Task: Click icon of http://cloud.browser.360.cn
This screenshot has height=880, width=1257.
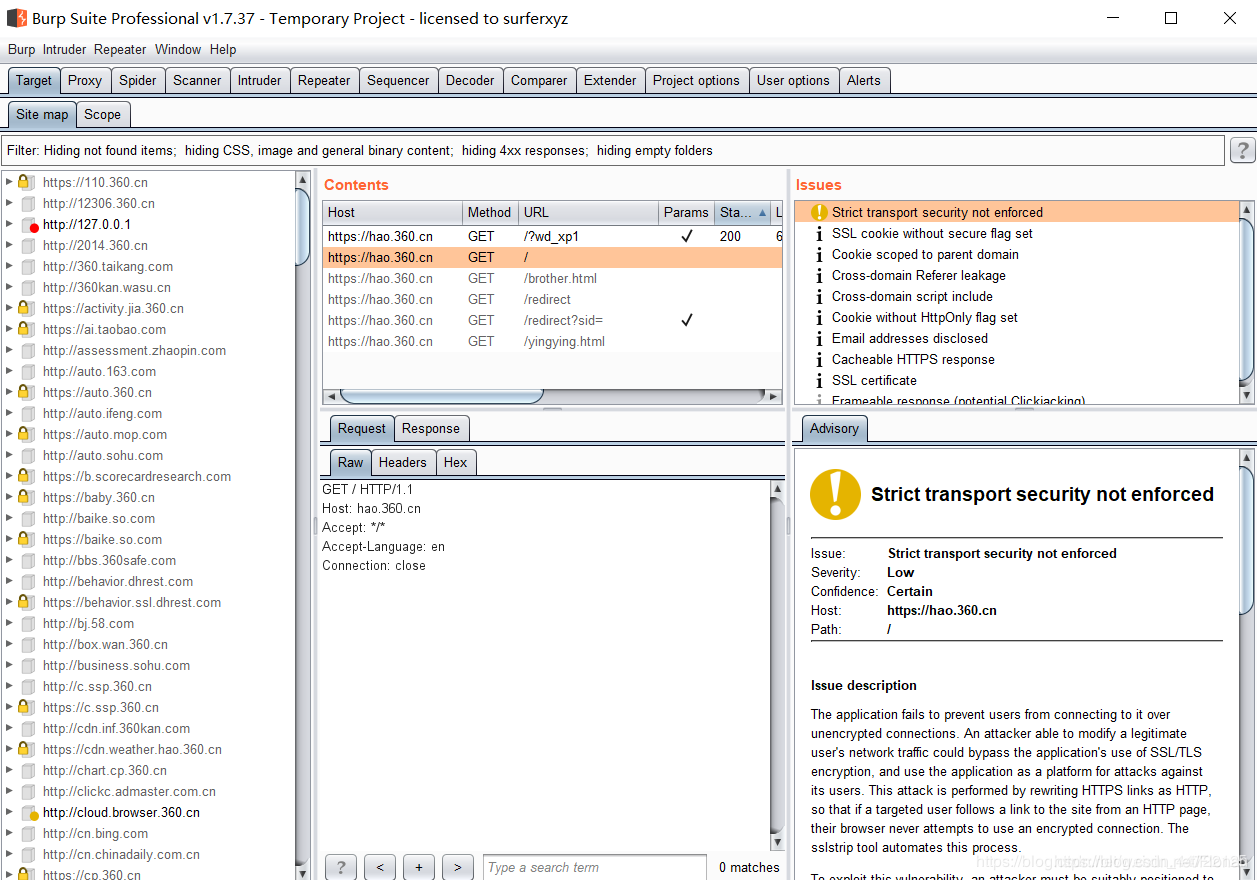Action: (30, 813)
